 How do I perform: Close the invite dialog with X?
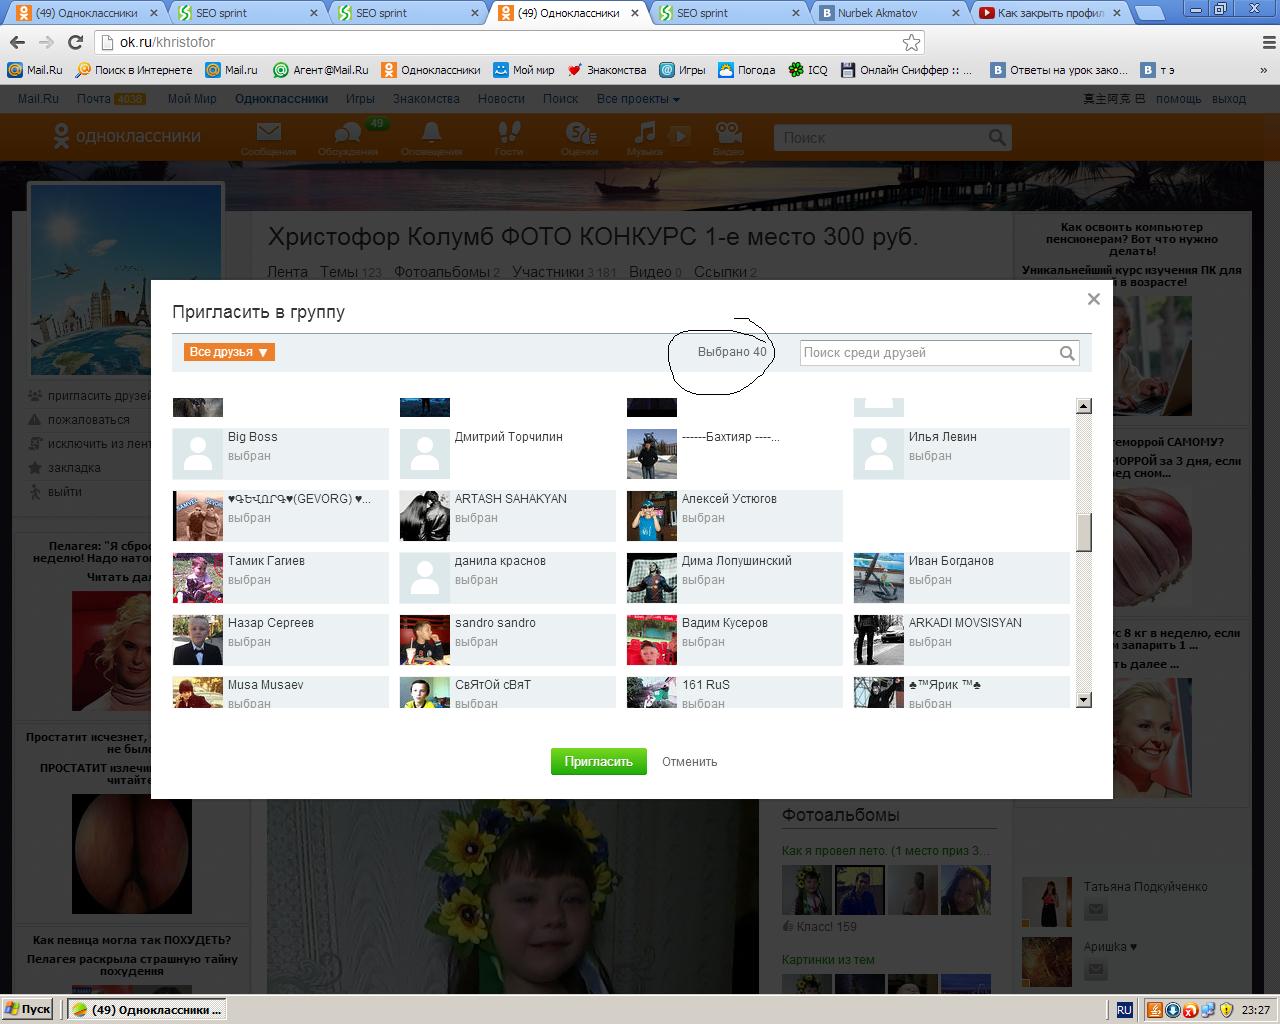tap(1093, 299)
